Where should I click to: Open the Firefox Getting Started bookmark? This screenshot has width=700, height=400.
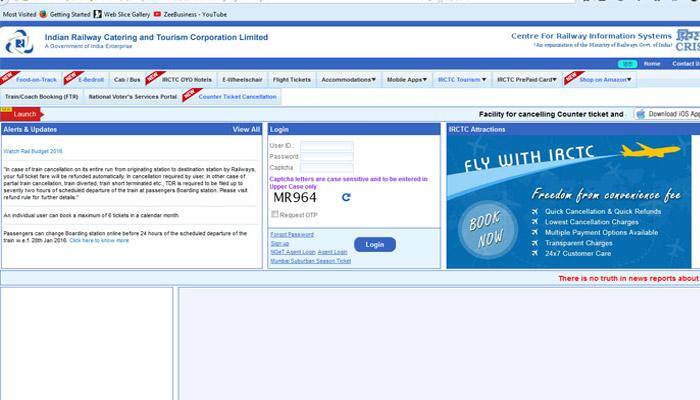pos(65,14)
